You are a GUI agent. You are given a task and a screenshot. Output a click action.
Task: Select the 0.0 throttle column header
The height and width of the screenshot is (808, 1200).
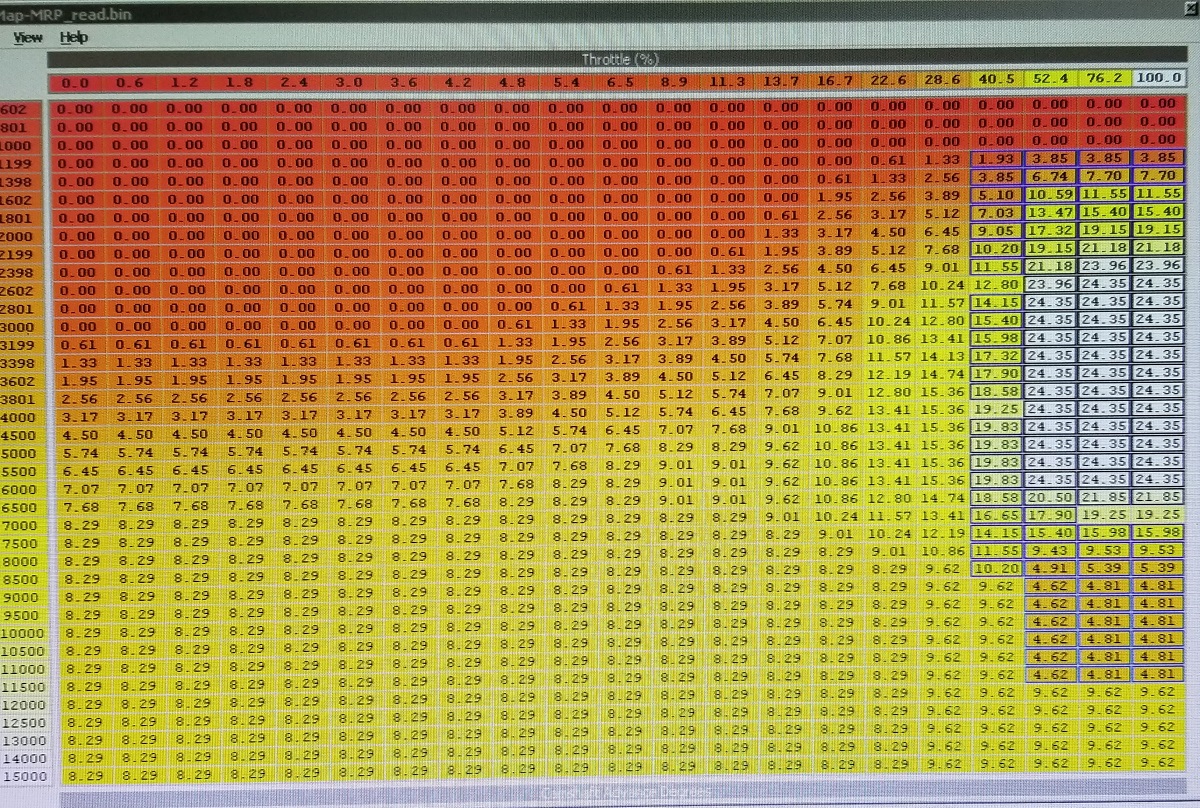click(x=75, y=82)
